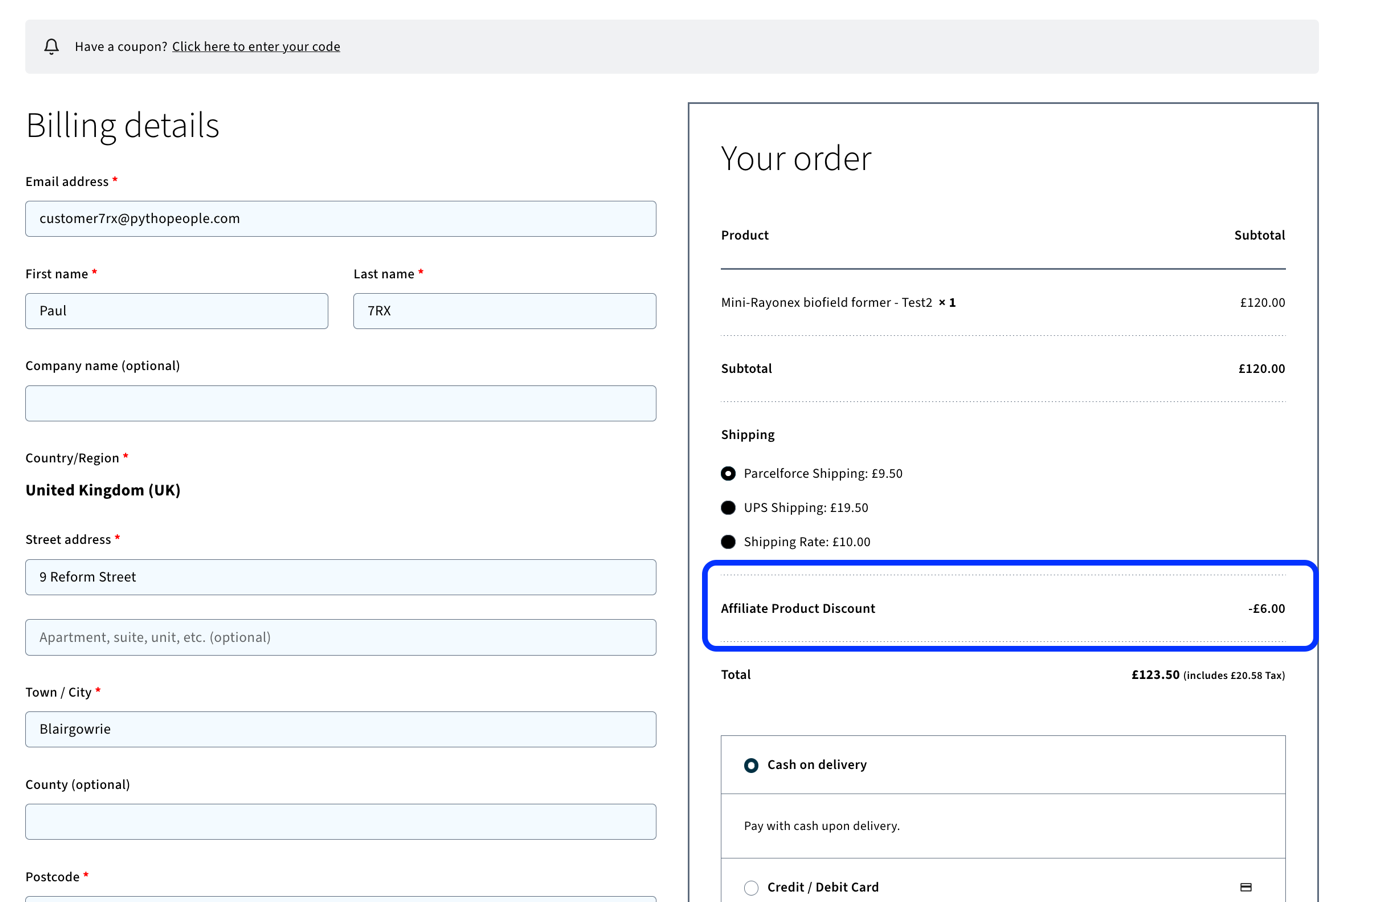Screen dimensions: 1379x902
Task: Click the 'Total' row label
Action: [736, 675]
